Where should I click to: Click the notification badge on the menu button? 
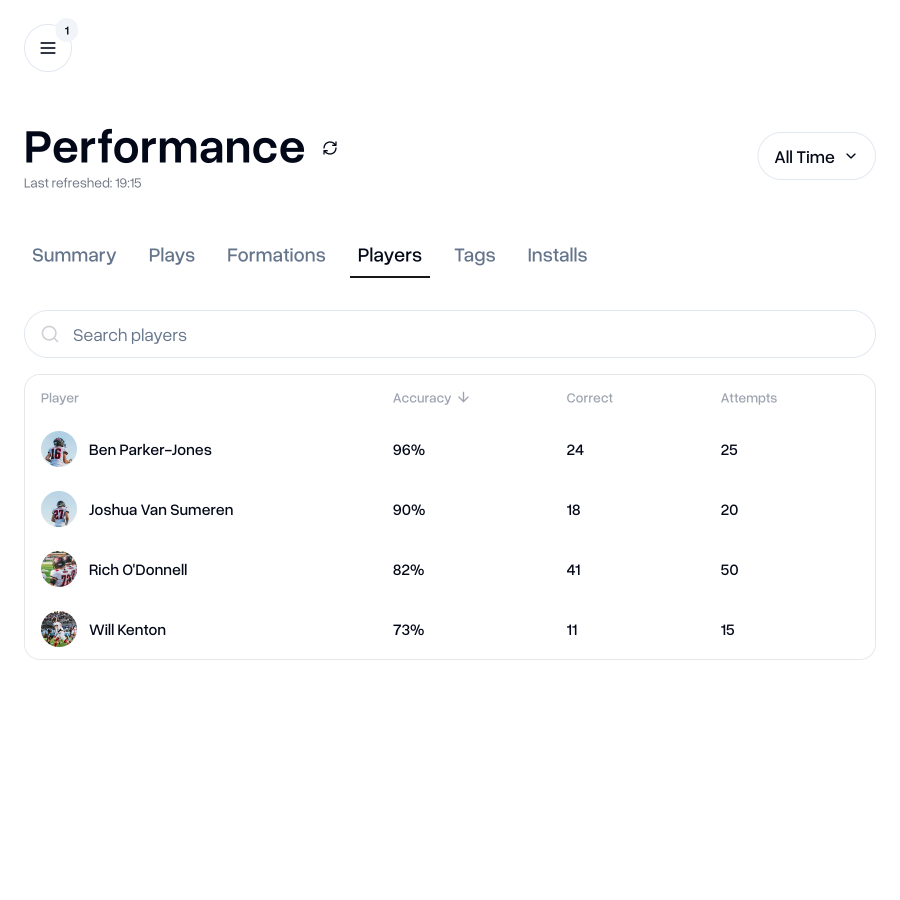click(x=67, y=30)
